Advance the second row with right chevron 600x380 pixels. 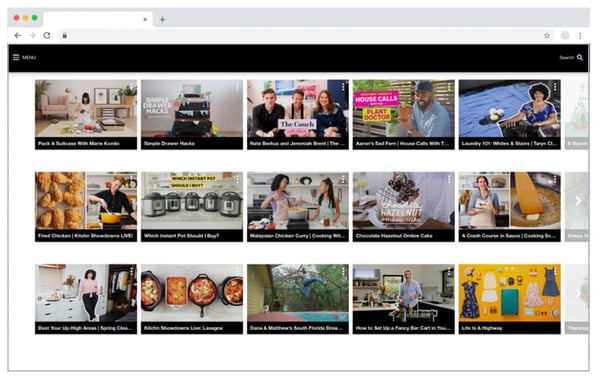pos(578,201)
